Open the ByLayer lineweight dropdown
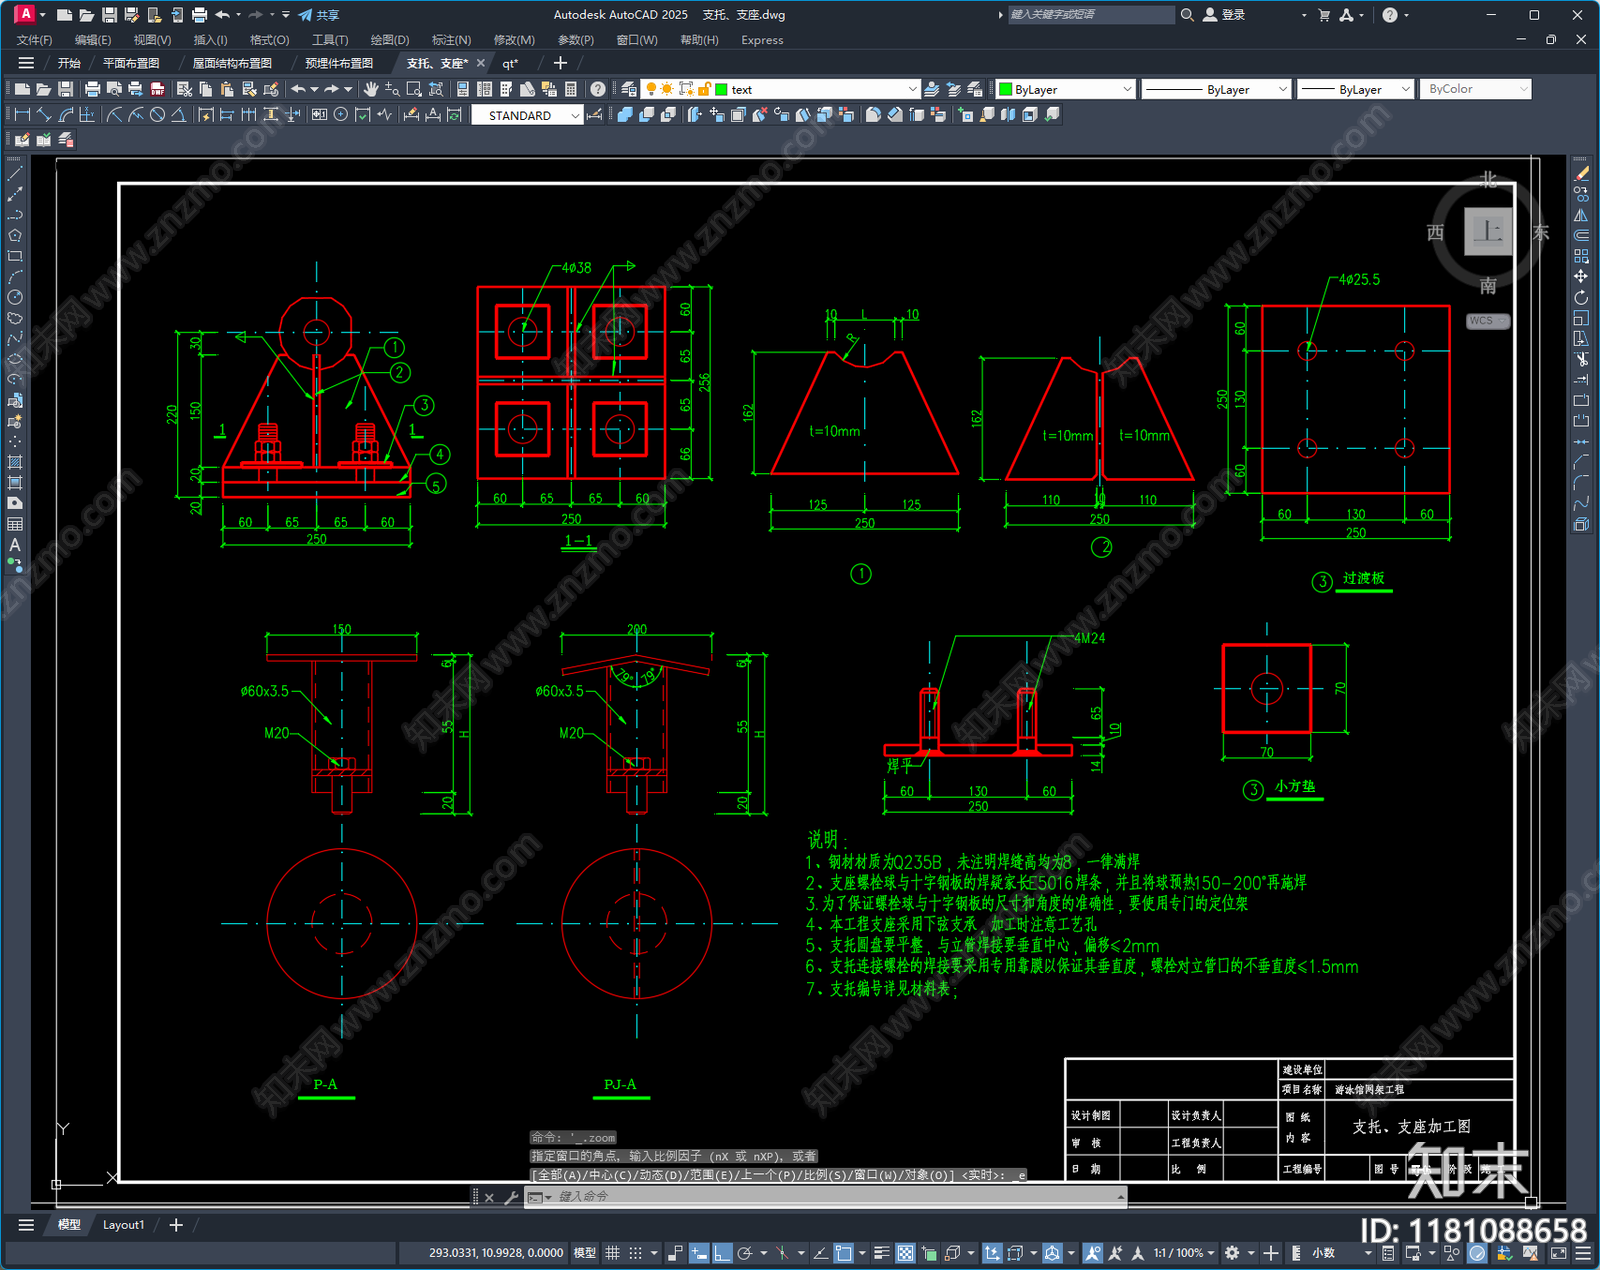Image resolution: width=1600 pixels, height=1270 pixels. (x=1355, y=89)
